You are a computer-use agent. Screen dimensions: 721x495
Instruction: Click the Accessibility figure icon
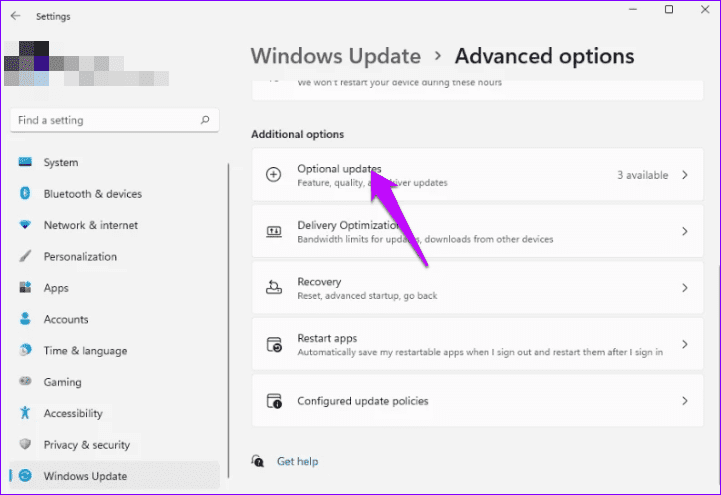click(x=25, y=413)
